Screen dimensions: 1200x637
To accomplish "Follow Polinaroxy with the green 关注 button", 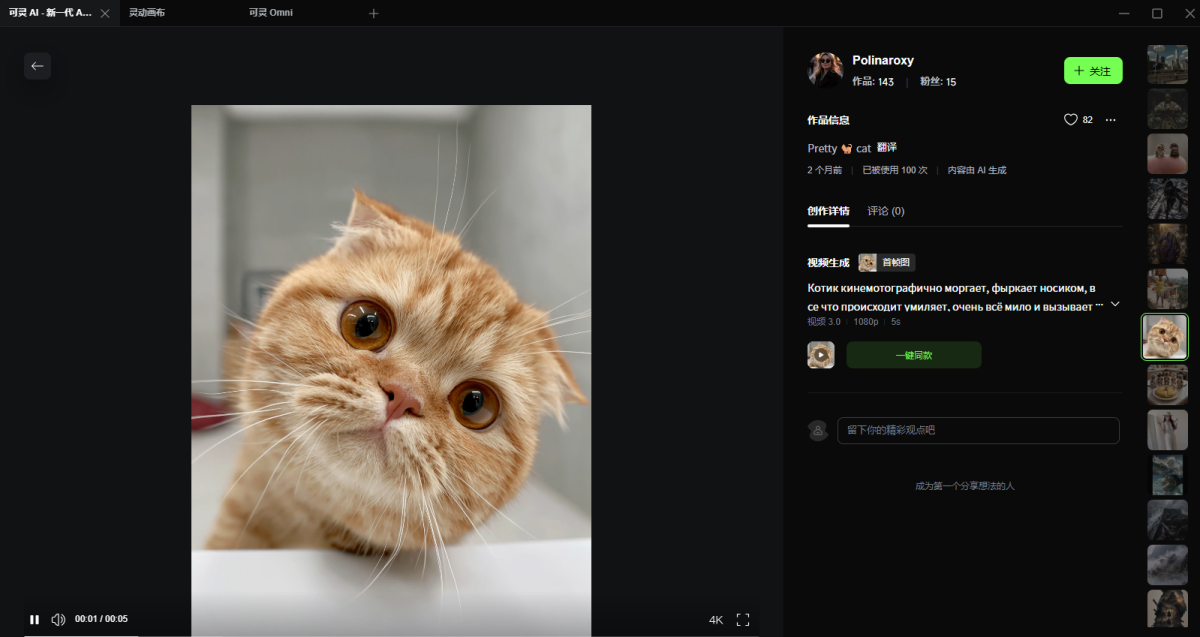I will tap(1093, 71).
